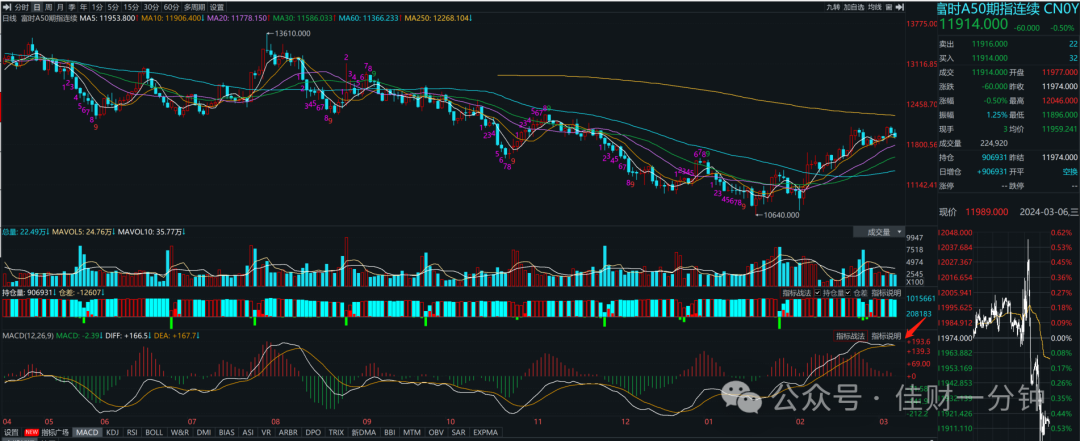This screenshot has height=441, width=1080.
Task: Open 指标战法 in open-interest panel
Action: click(x=796, y=293)
